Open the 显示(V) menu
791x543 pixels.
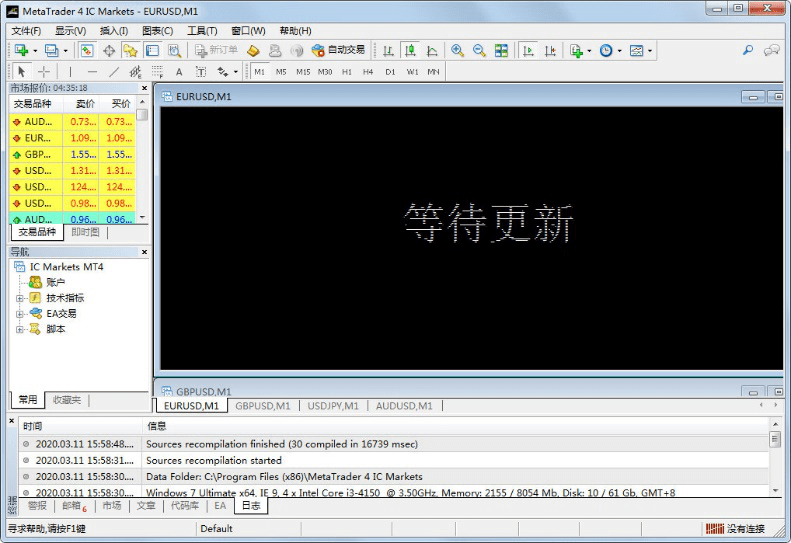(70, 31)
